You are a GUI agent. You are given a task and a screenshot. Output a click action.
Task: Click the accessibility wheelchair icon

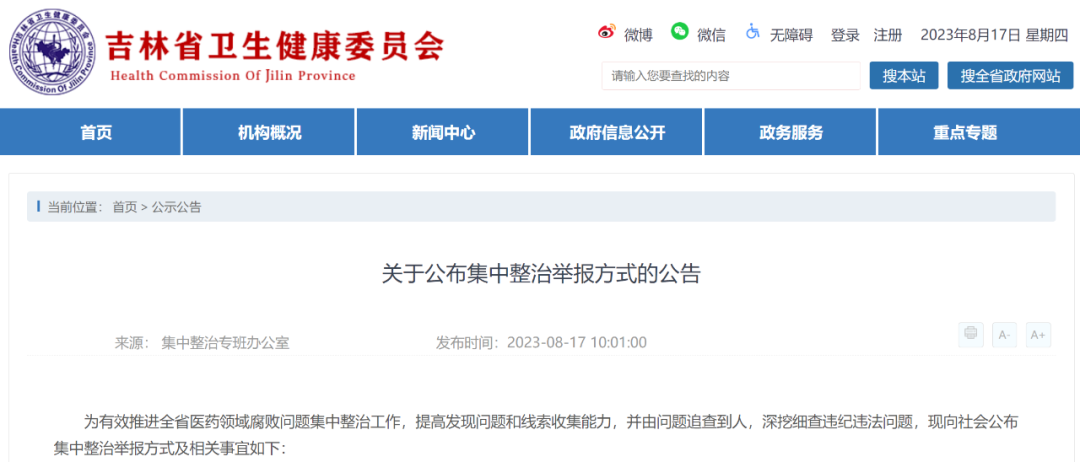(753, 32)
